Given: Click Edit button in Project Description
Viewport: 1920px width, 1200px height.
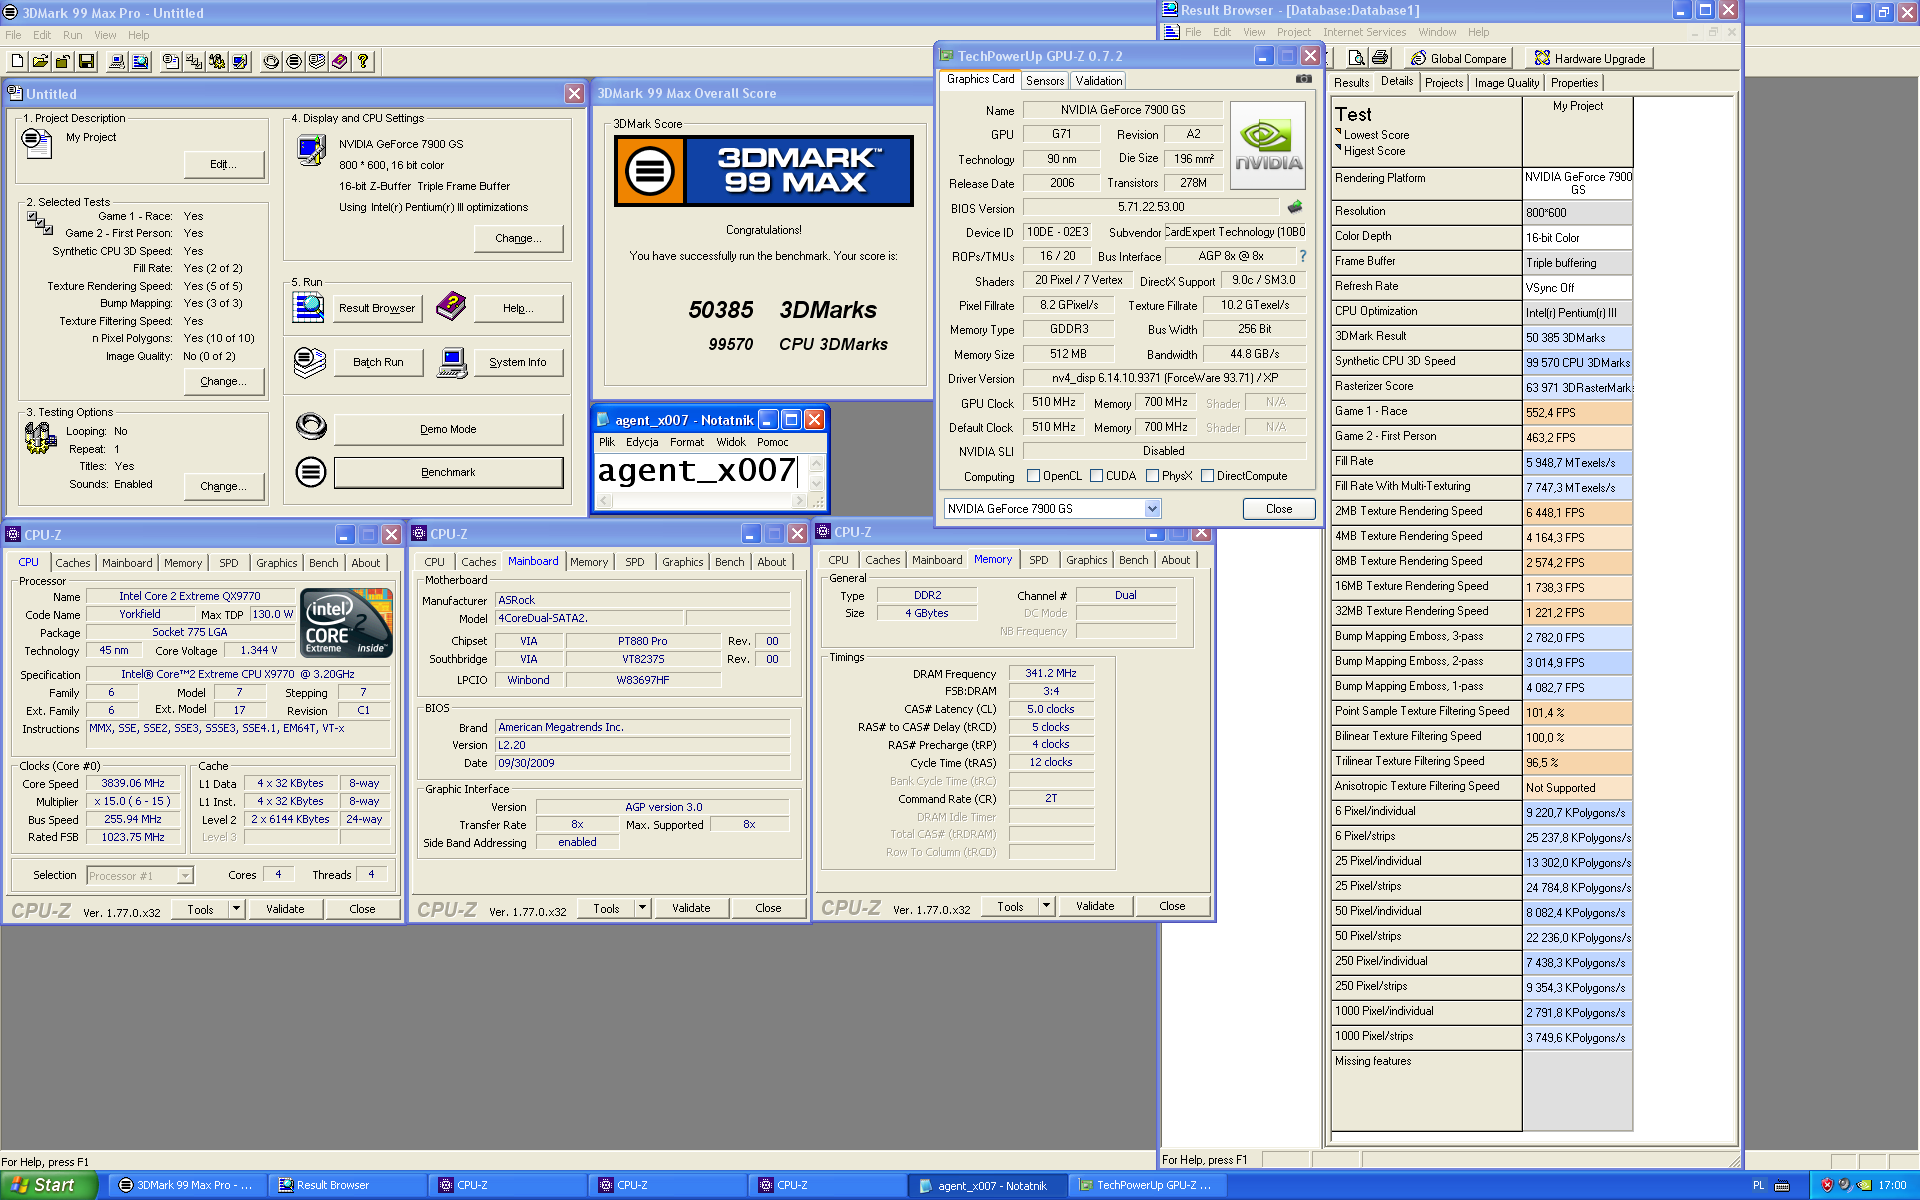Looking at the screenshot, I should tap(224, 164).
